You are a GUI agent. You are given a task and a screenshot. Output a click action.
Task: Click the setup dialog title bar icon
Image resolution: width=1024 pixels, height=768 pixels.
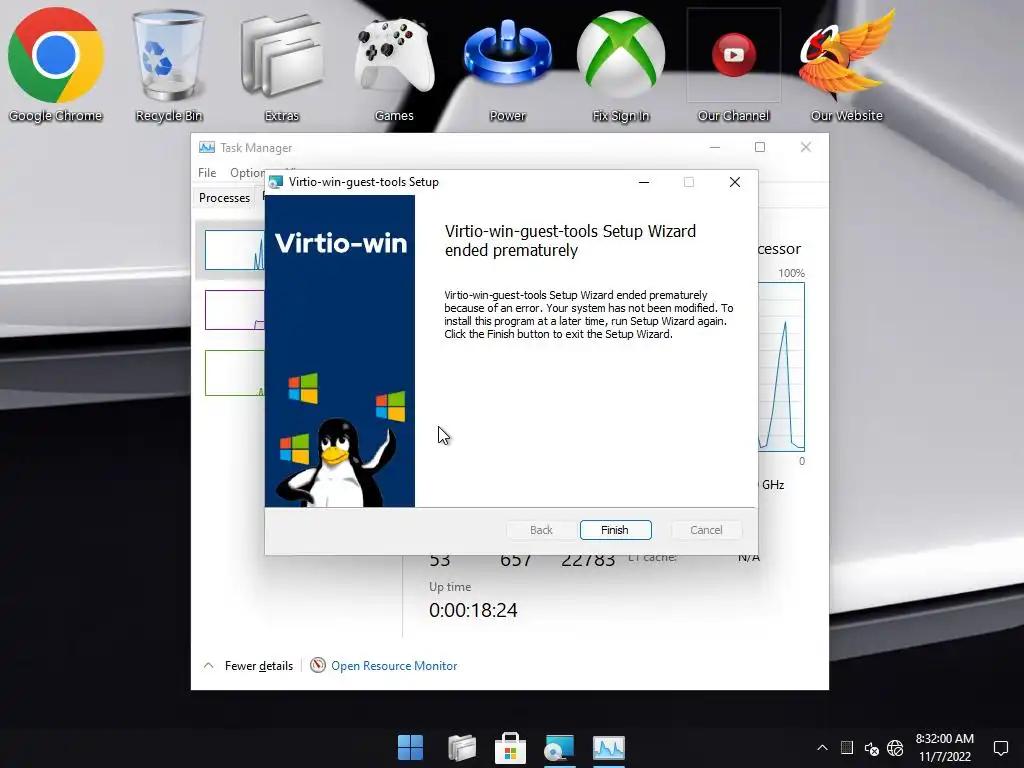click(276, 182)
